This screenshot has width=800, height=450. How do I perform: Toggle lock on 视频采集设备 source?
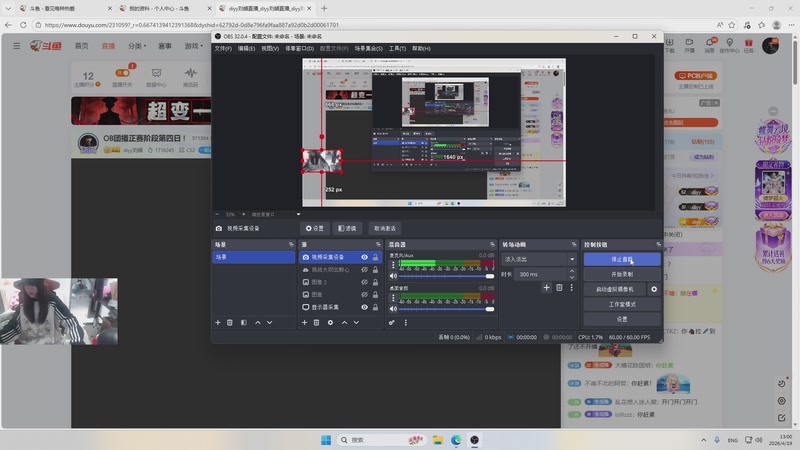376,257
